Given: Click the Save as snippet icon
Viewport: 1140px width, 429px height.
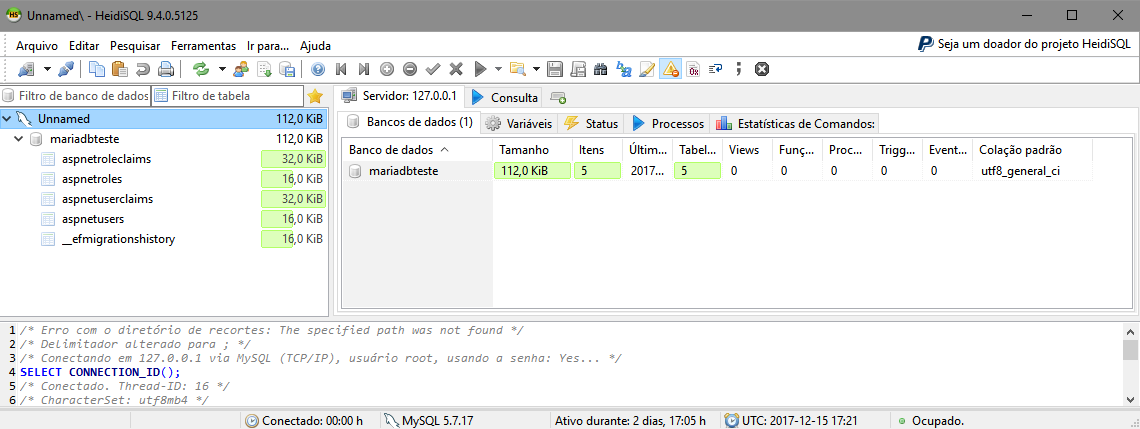Looking at the screenshot, I should coord(579,70).
